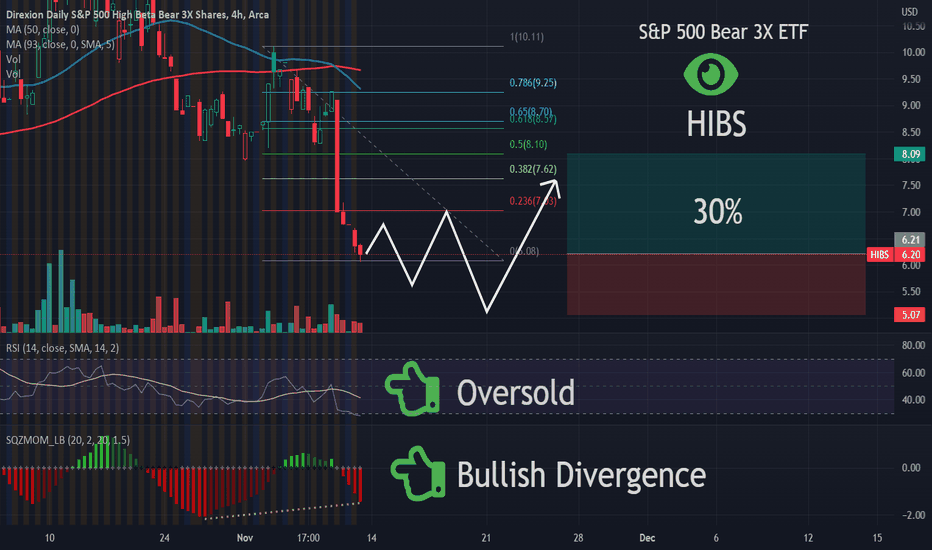Click '10.00' on the price axis

pyautogui.click(x=913, y=52)
